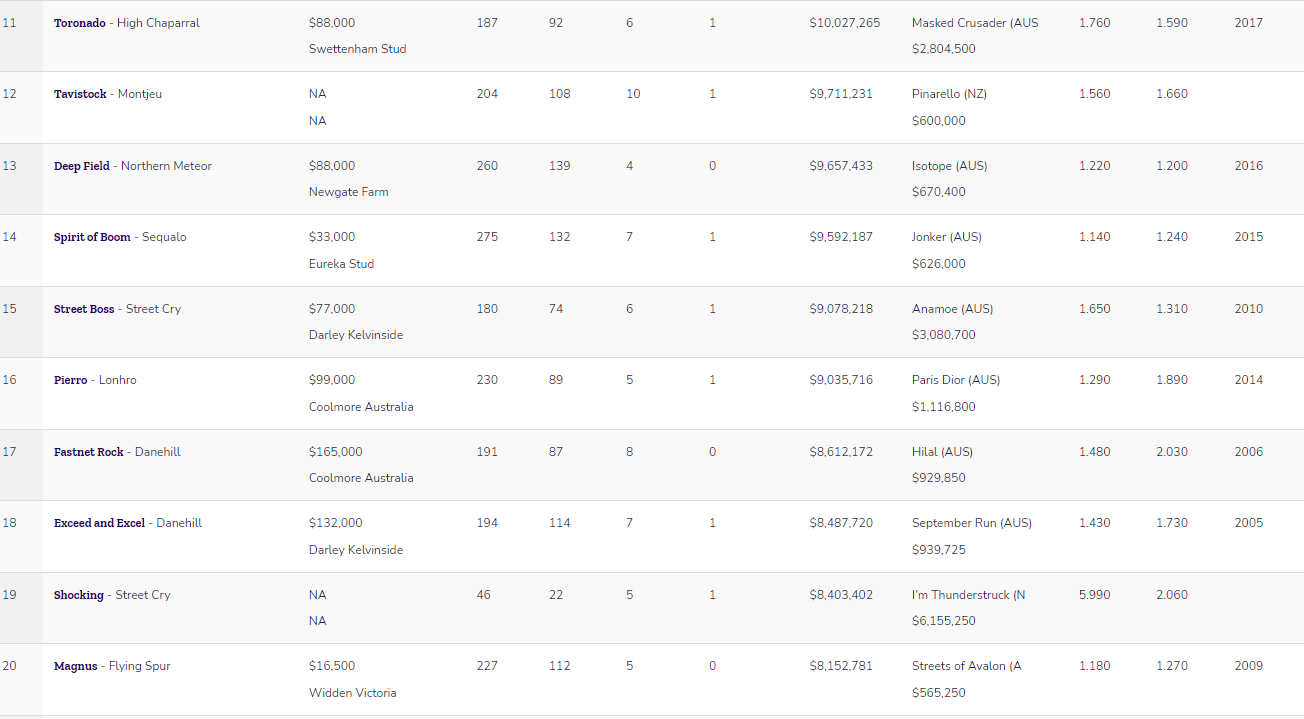Image resolution: width=1304 pixels, height=719 pixels.
Task: Click Swettenham Stud farm name
Action: click(357, 49)
